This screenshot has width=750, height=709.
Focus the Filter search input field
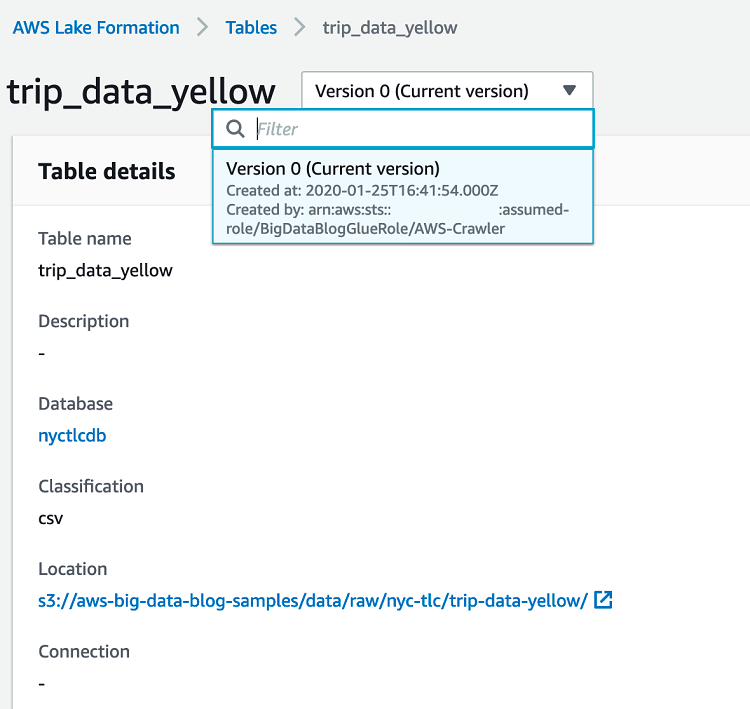403,129
